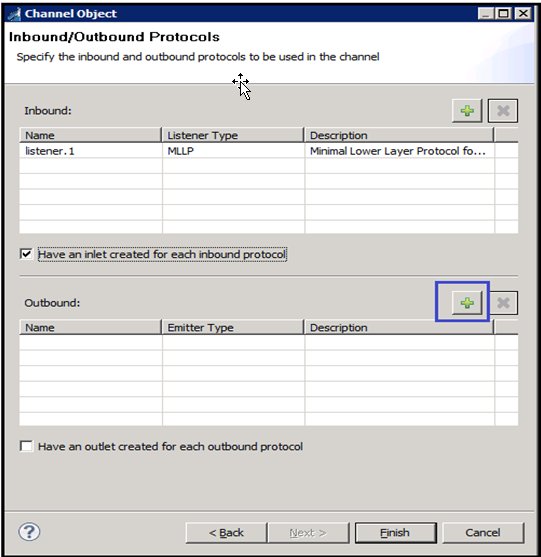Click the Channel Object title bar icon

pos(14,14)
